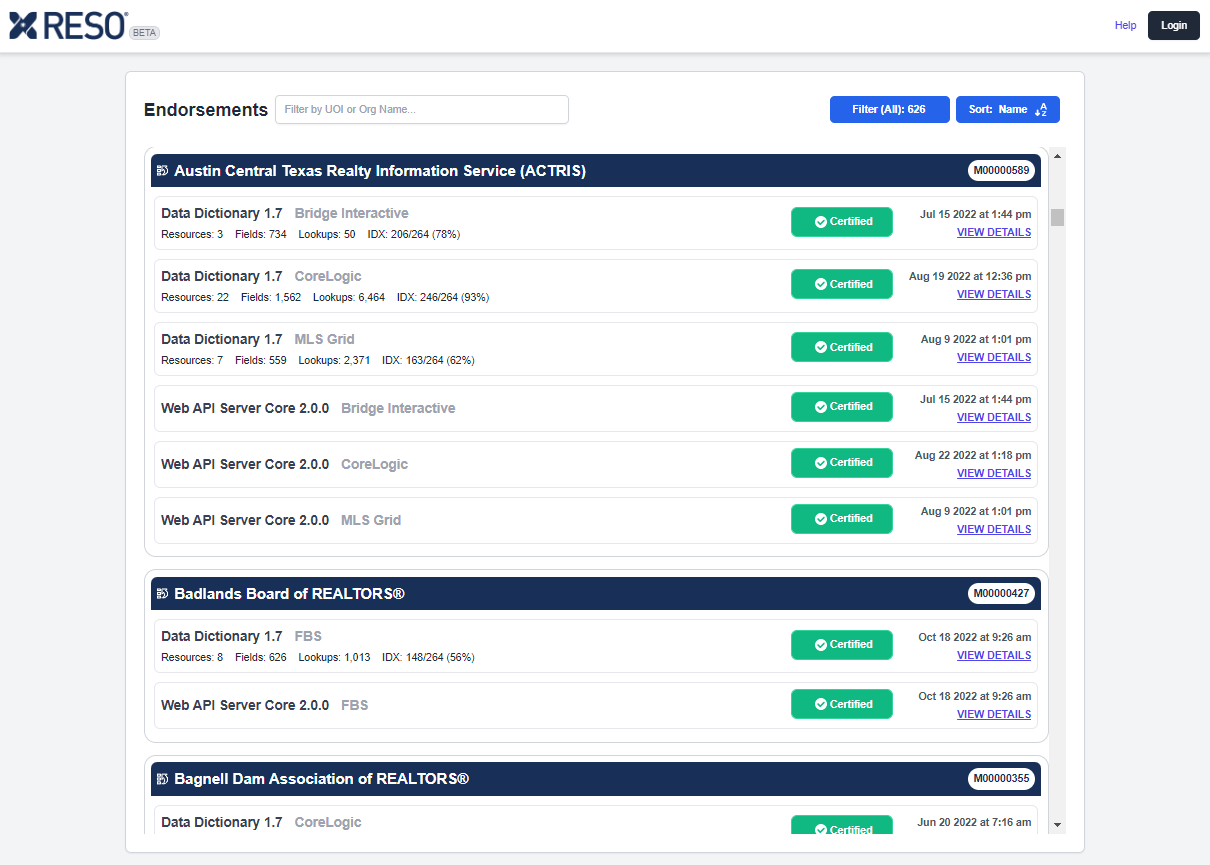This screenshot has width=1210, height=865.
Task: Select Badlands 'Web API Server Core 2.0.0 FBS' title
Action: [x=265, y=705]
